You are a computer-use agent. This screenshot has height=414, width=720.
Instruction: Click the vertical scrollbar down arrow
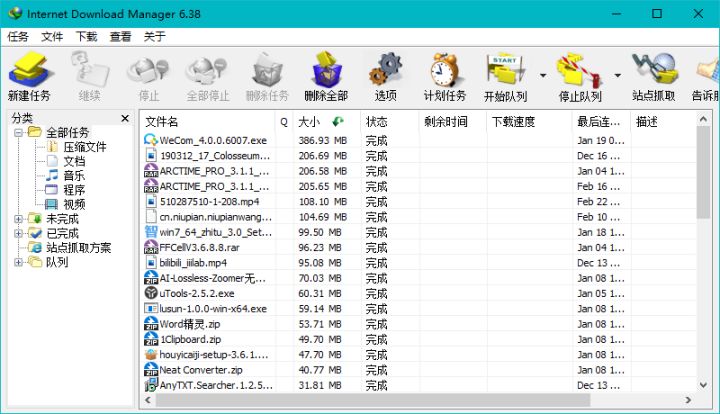click(x=703, y=385)
